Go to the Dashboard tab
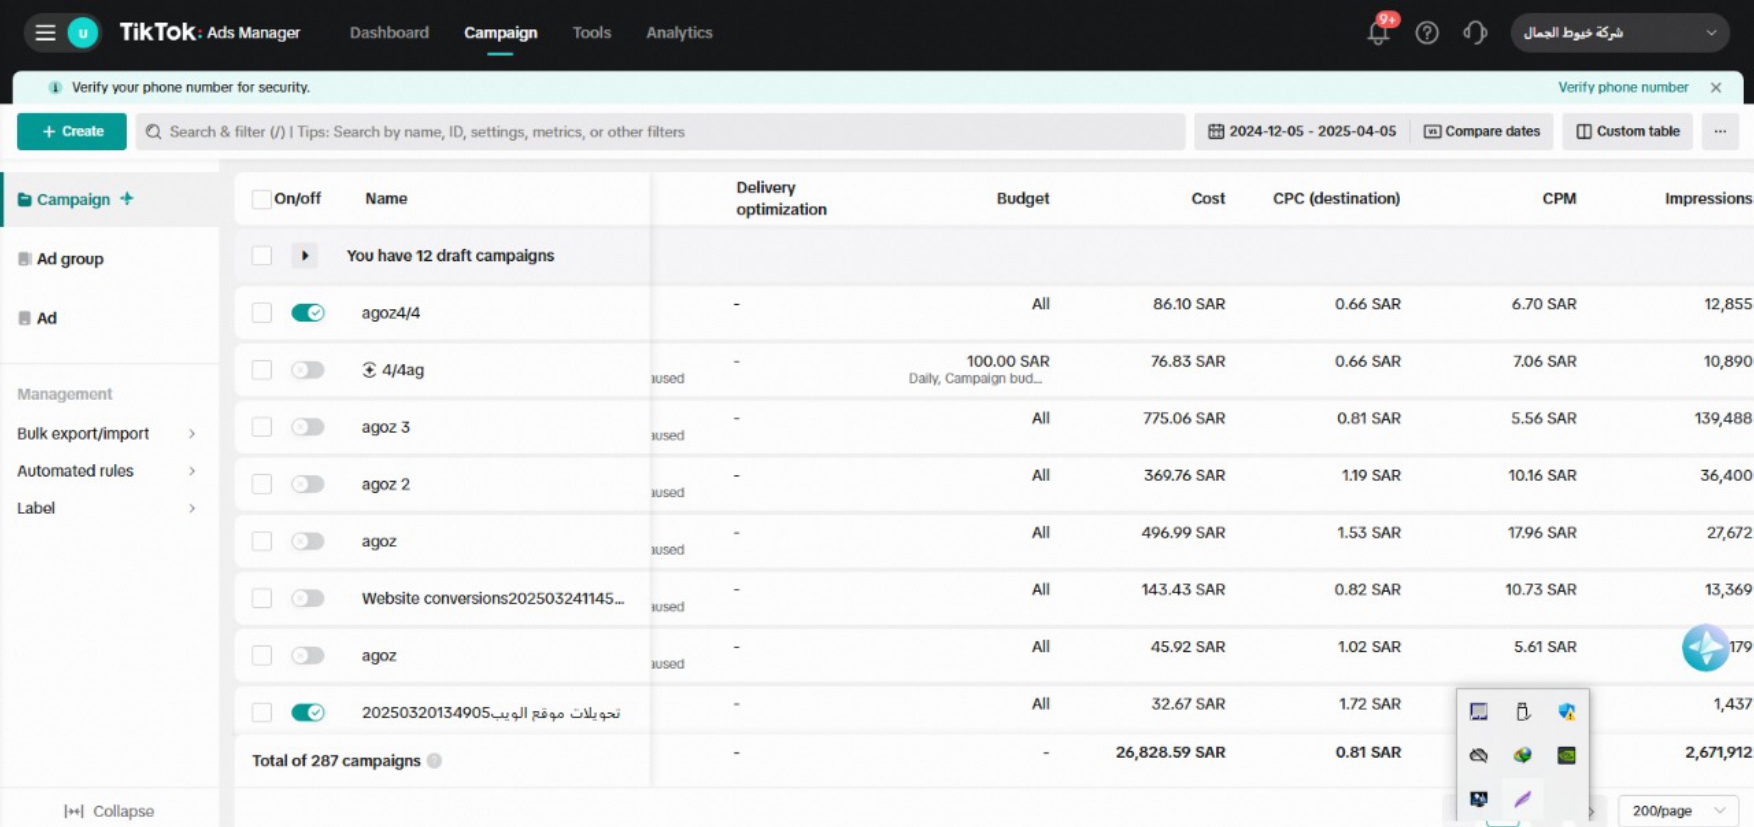The width and height of the screenshot is (1754, 827). coord(389,33)
